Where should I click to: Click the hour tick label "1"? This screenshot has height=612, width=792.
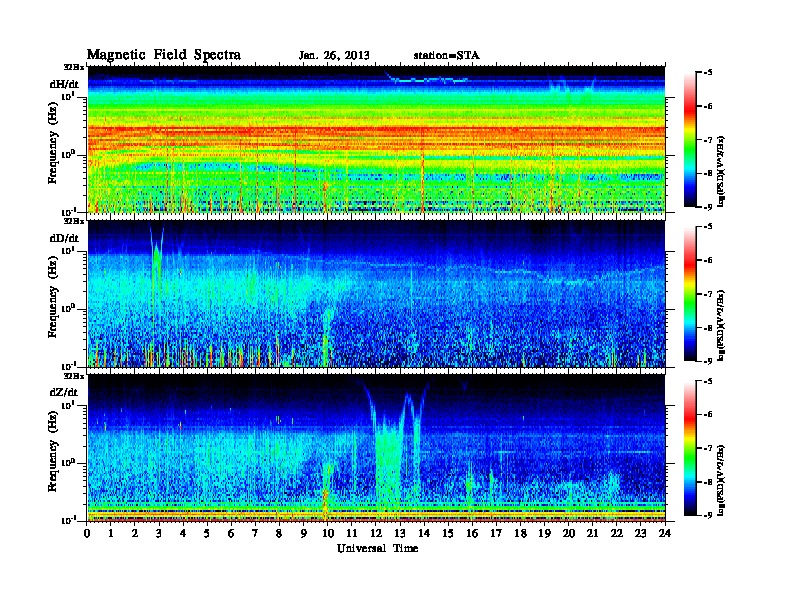[x=111, y=534]
